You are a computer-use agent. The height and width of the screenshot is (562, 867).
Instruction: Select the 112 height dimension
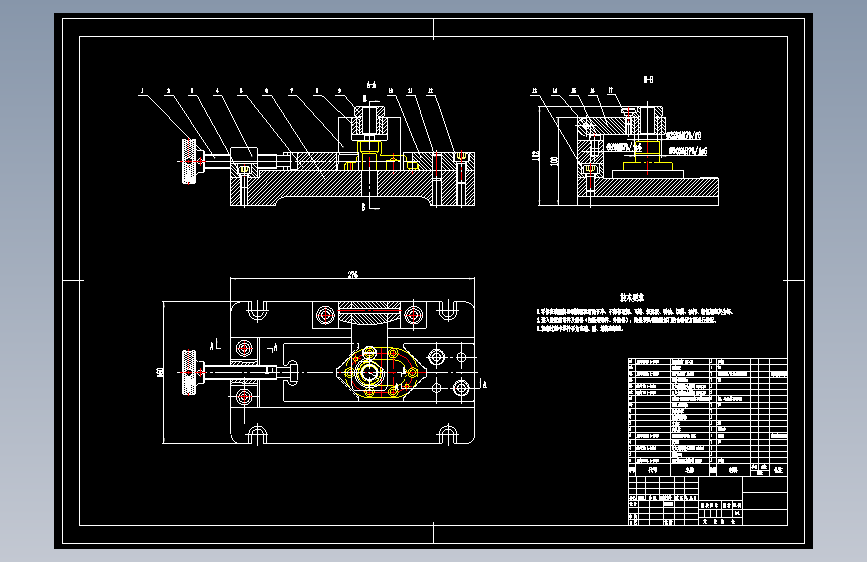535,155
